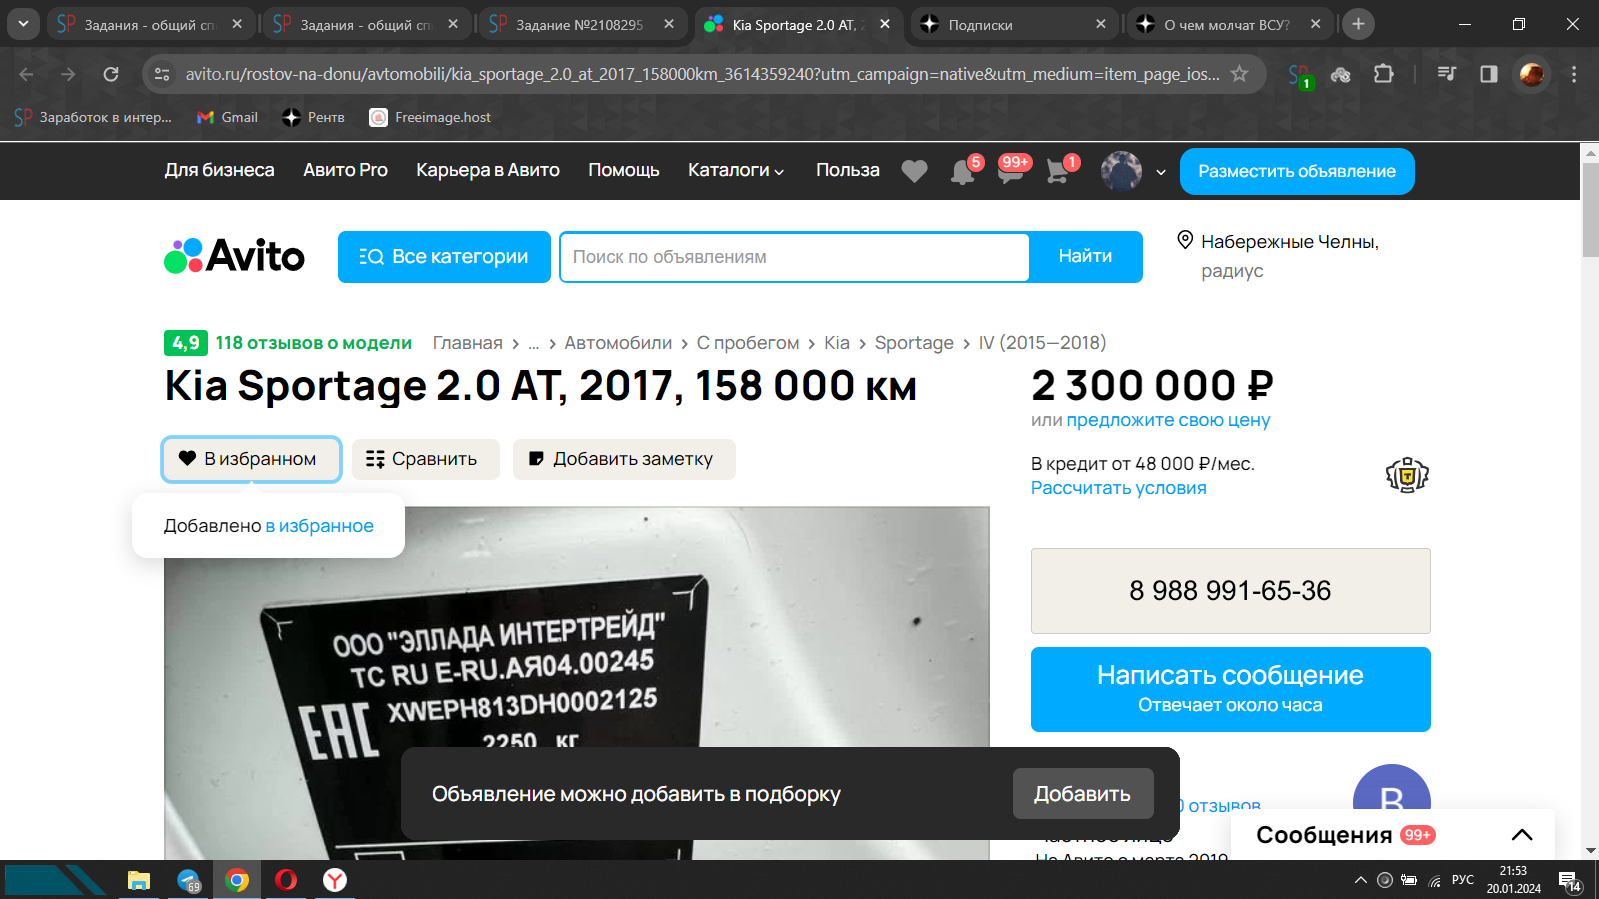Go to Kia breadcrumb
Image resolution: width=1599 pixels, height=899 pixels.
pos(837,343)
